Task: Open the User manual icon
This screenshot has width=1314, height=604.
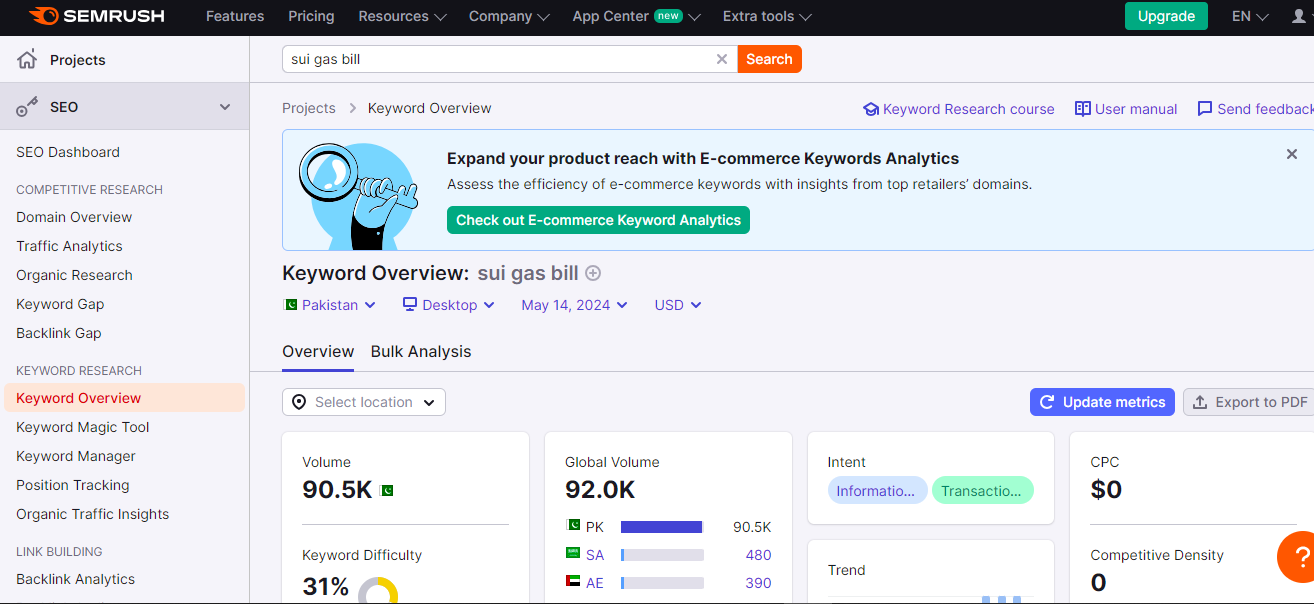Action: 1082,108
